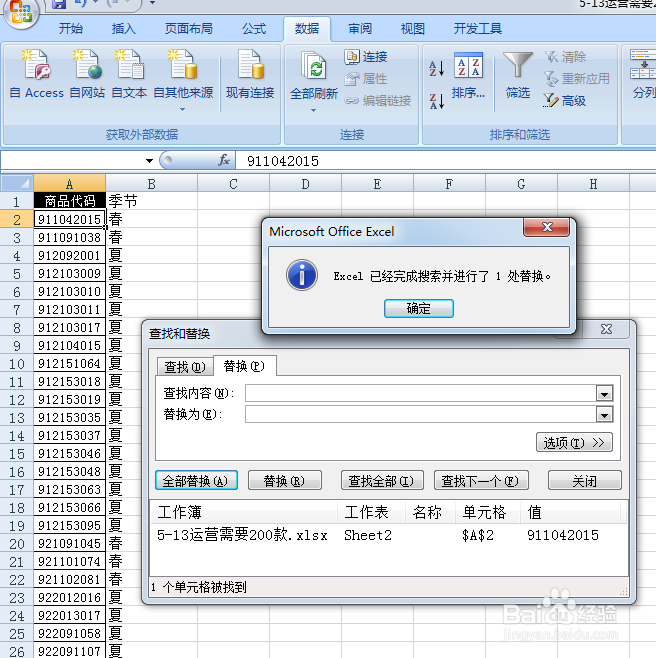Select row 2 header
Screen dimensions: 656x658
coord(17,219)
